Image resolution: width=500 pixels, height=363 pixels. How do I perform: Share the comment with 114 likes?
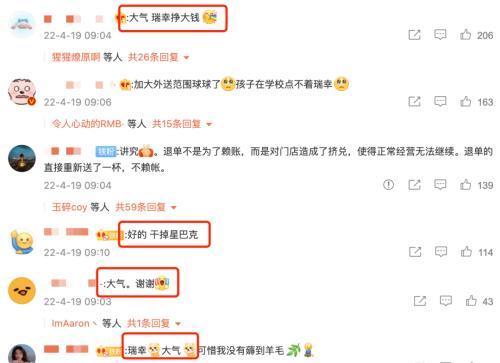(x=415, y=252)
